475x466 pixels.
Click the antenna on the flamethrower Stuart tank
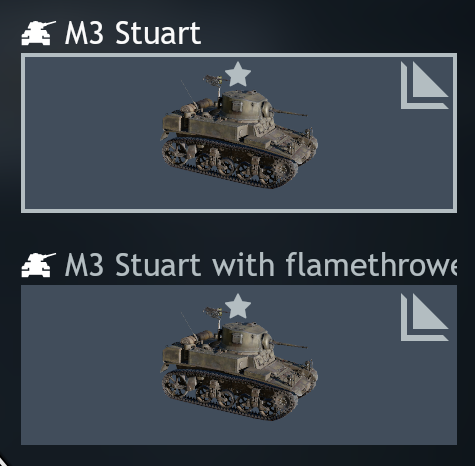click(188, 325)
